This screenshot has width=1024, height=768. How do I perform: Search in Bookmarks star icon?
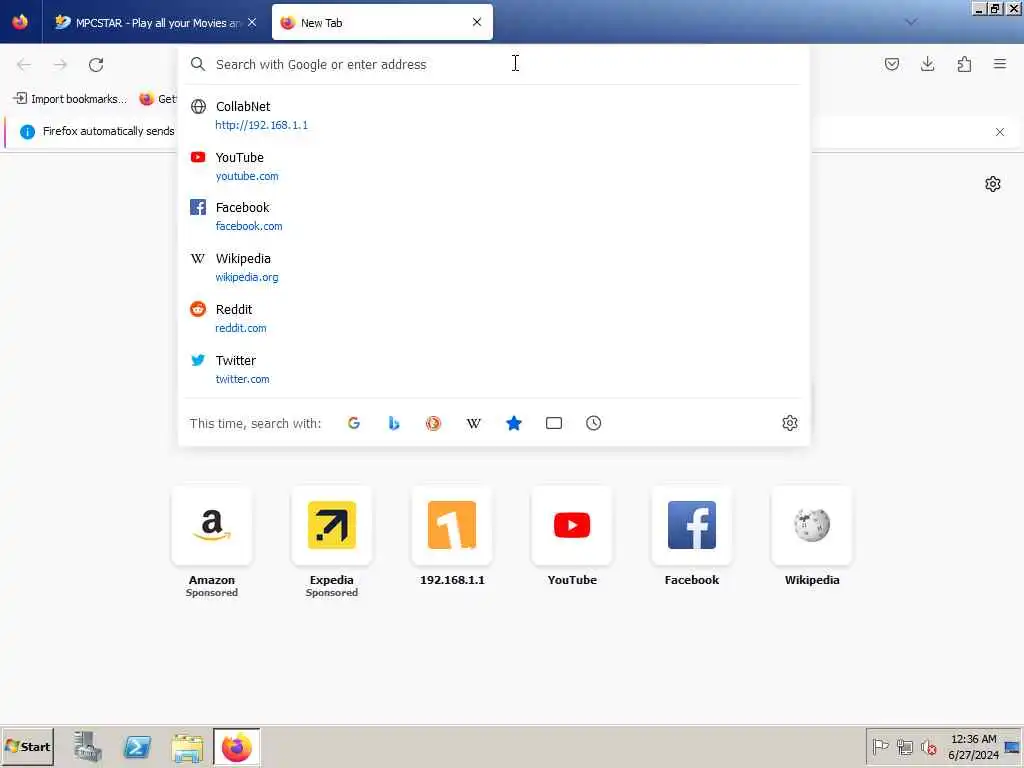coord(514,423)
